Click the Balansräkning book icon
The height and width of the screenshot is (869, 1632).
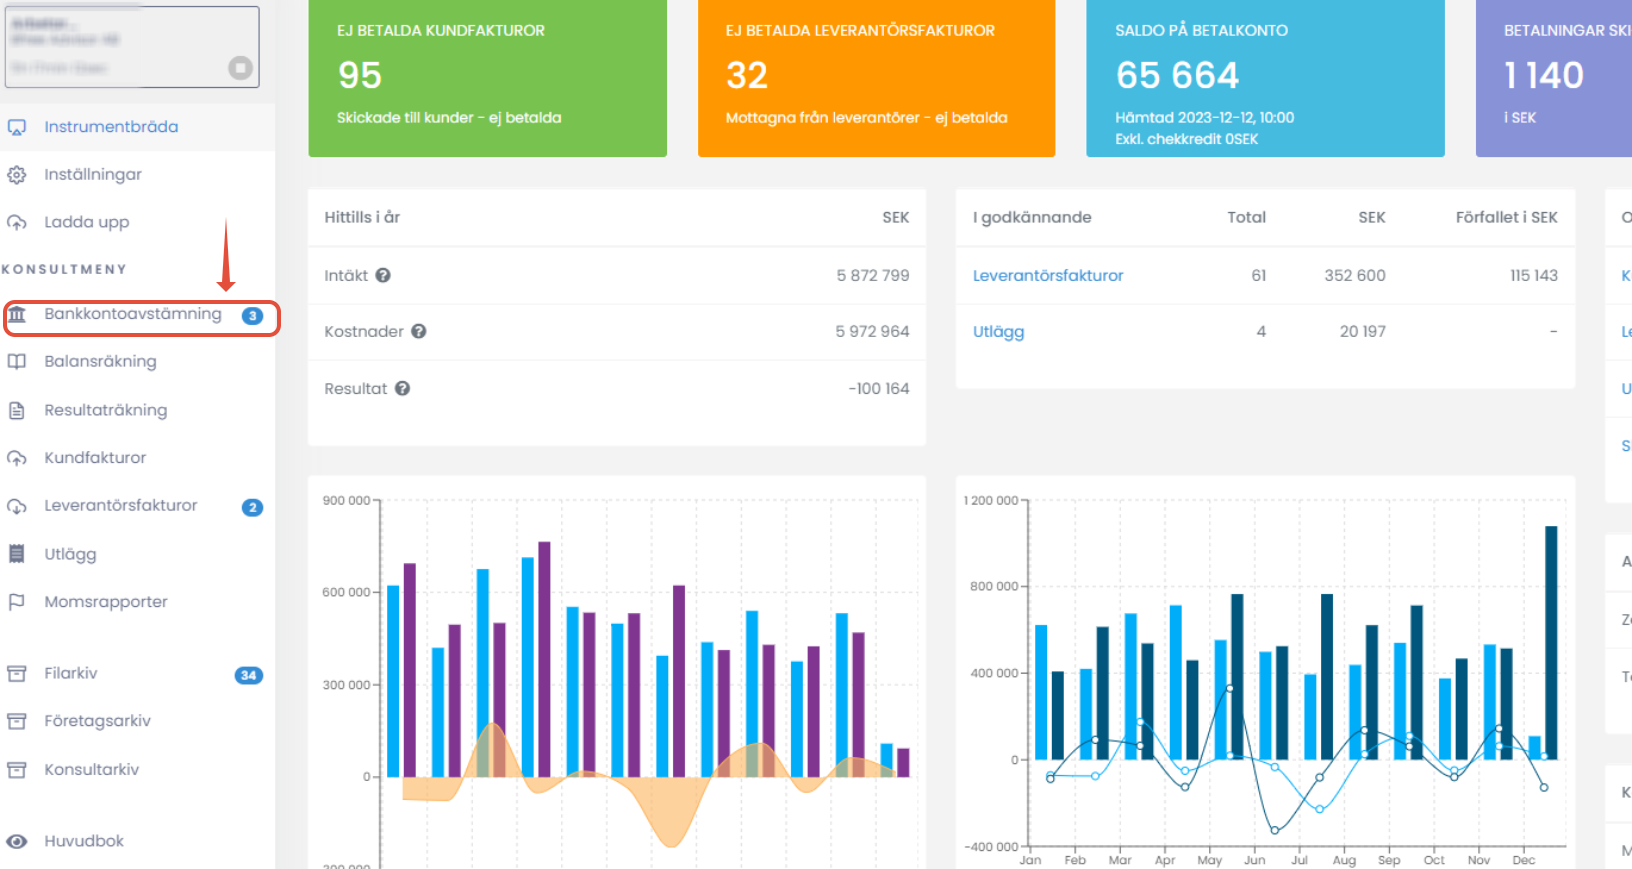pyautogui.click(x=17, y=362)
